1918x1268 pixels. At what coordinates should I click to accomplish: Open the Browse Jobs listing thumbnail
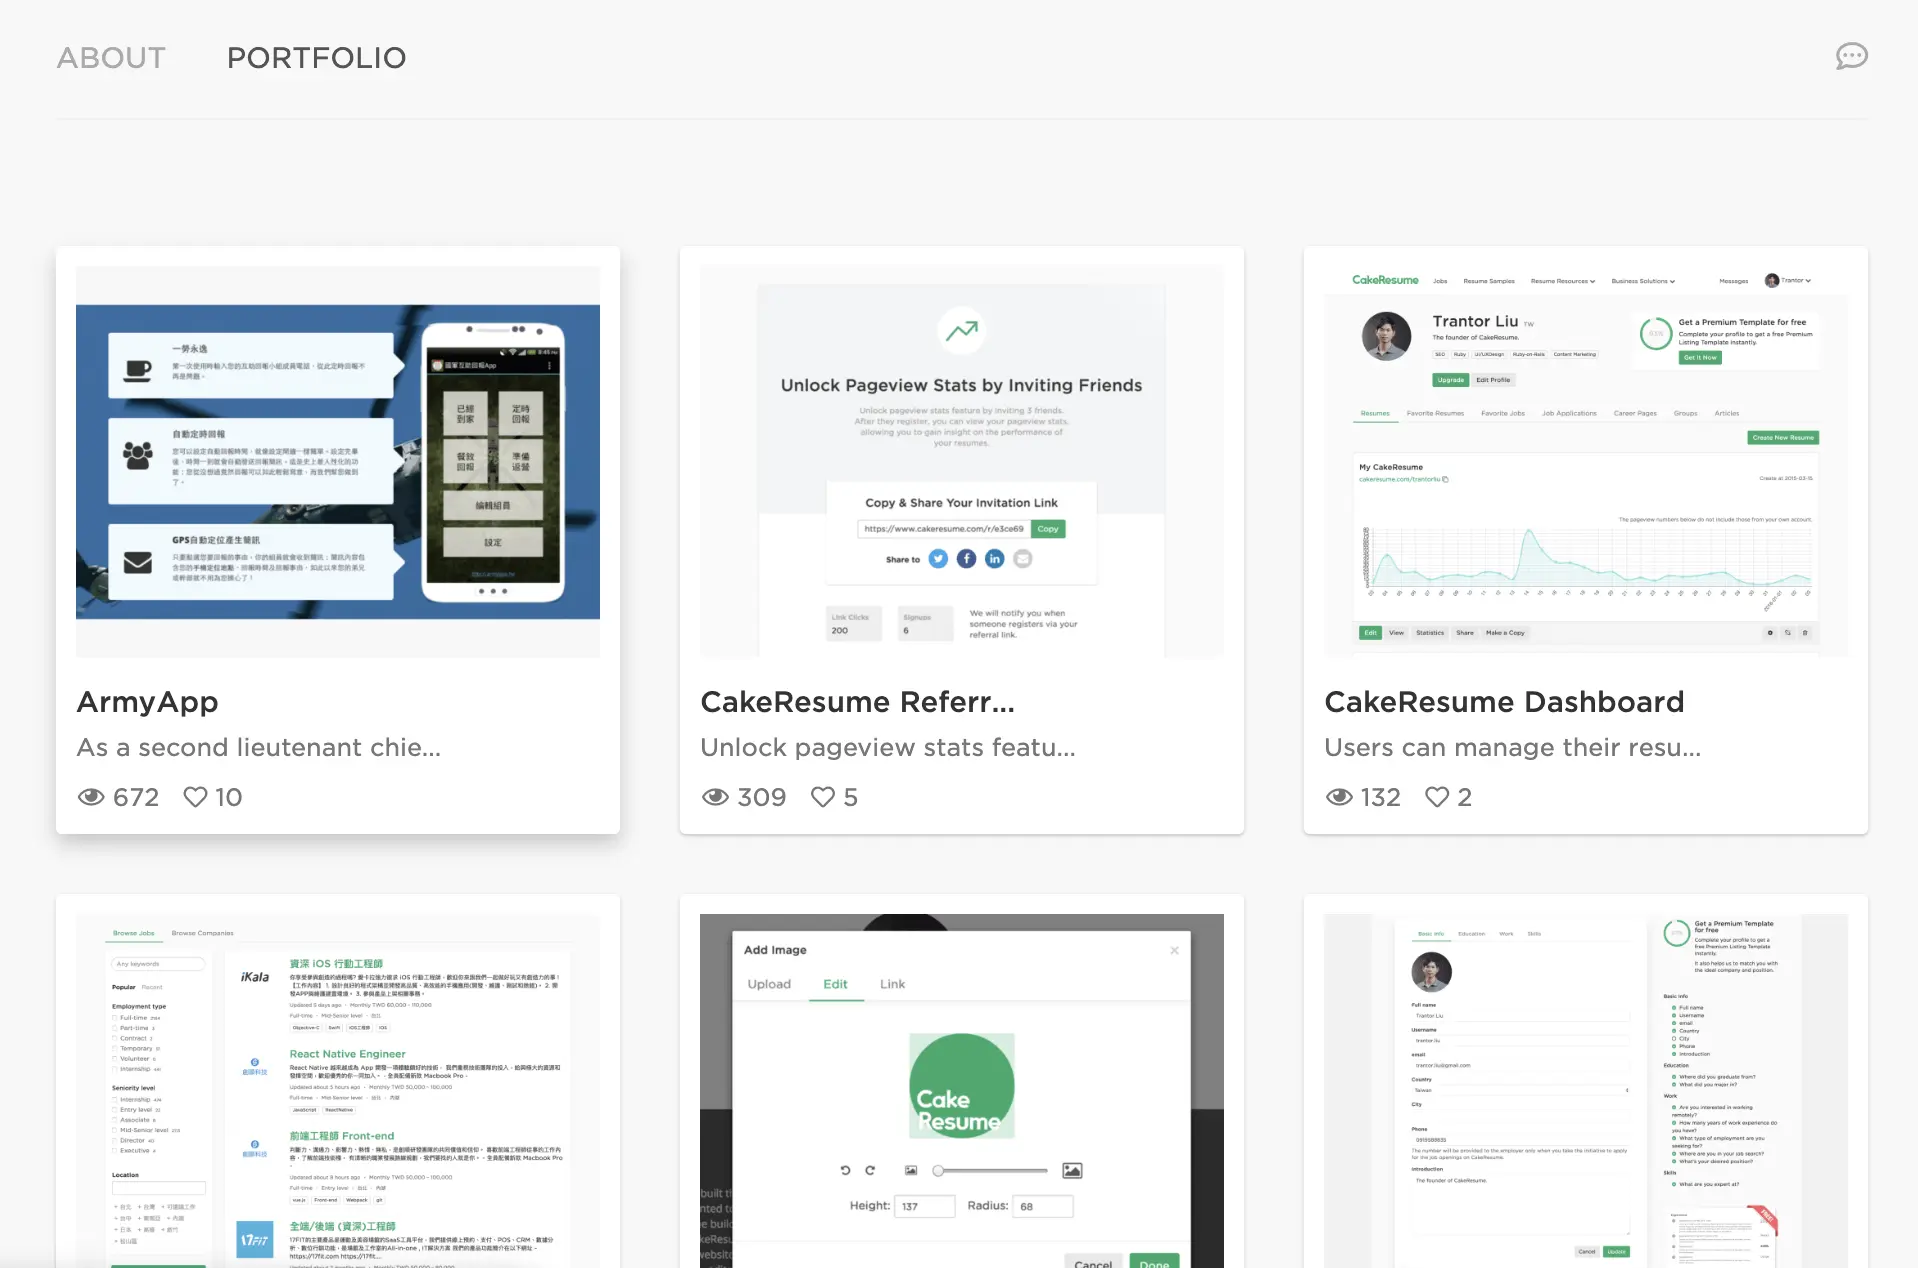coord(338,1091)
